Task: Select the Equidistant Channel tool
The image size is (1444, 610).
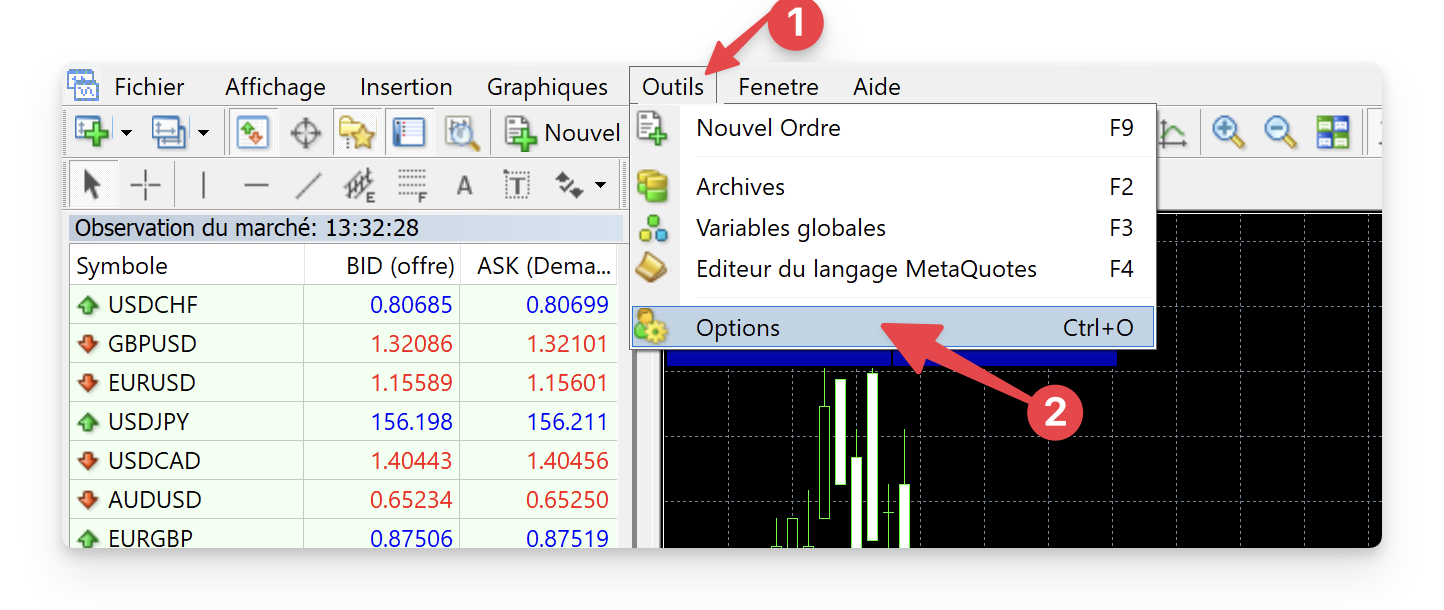Action: click(x=360, y=185)
